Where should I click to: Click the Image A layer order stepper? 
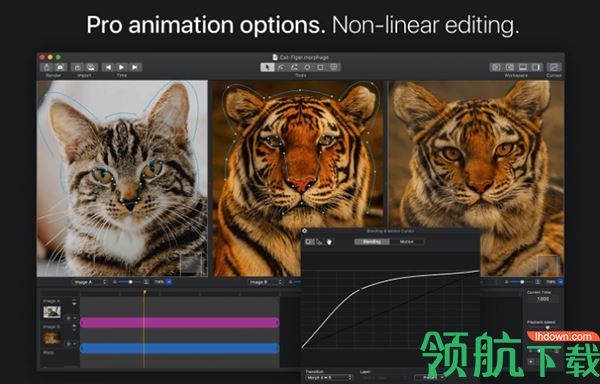click(74, 303)
